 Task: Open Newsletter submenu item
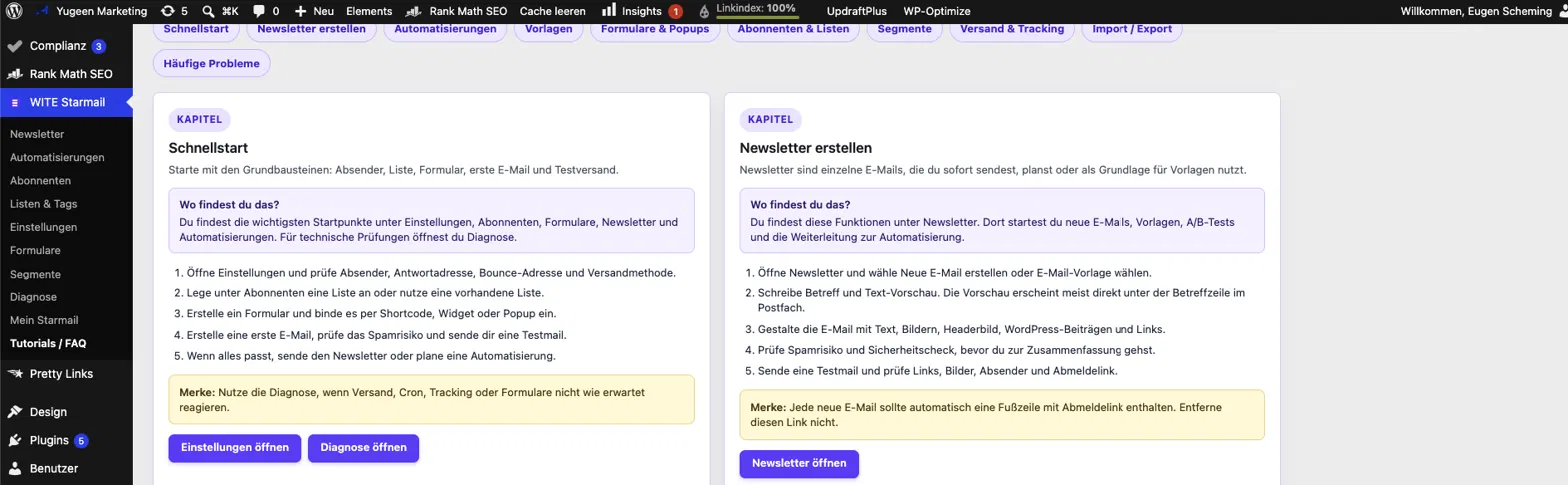pos(37,134)
